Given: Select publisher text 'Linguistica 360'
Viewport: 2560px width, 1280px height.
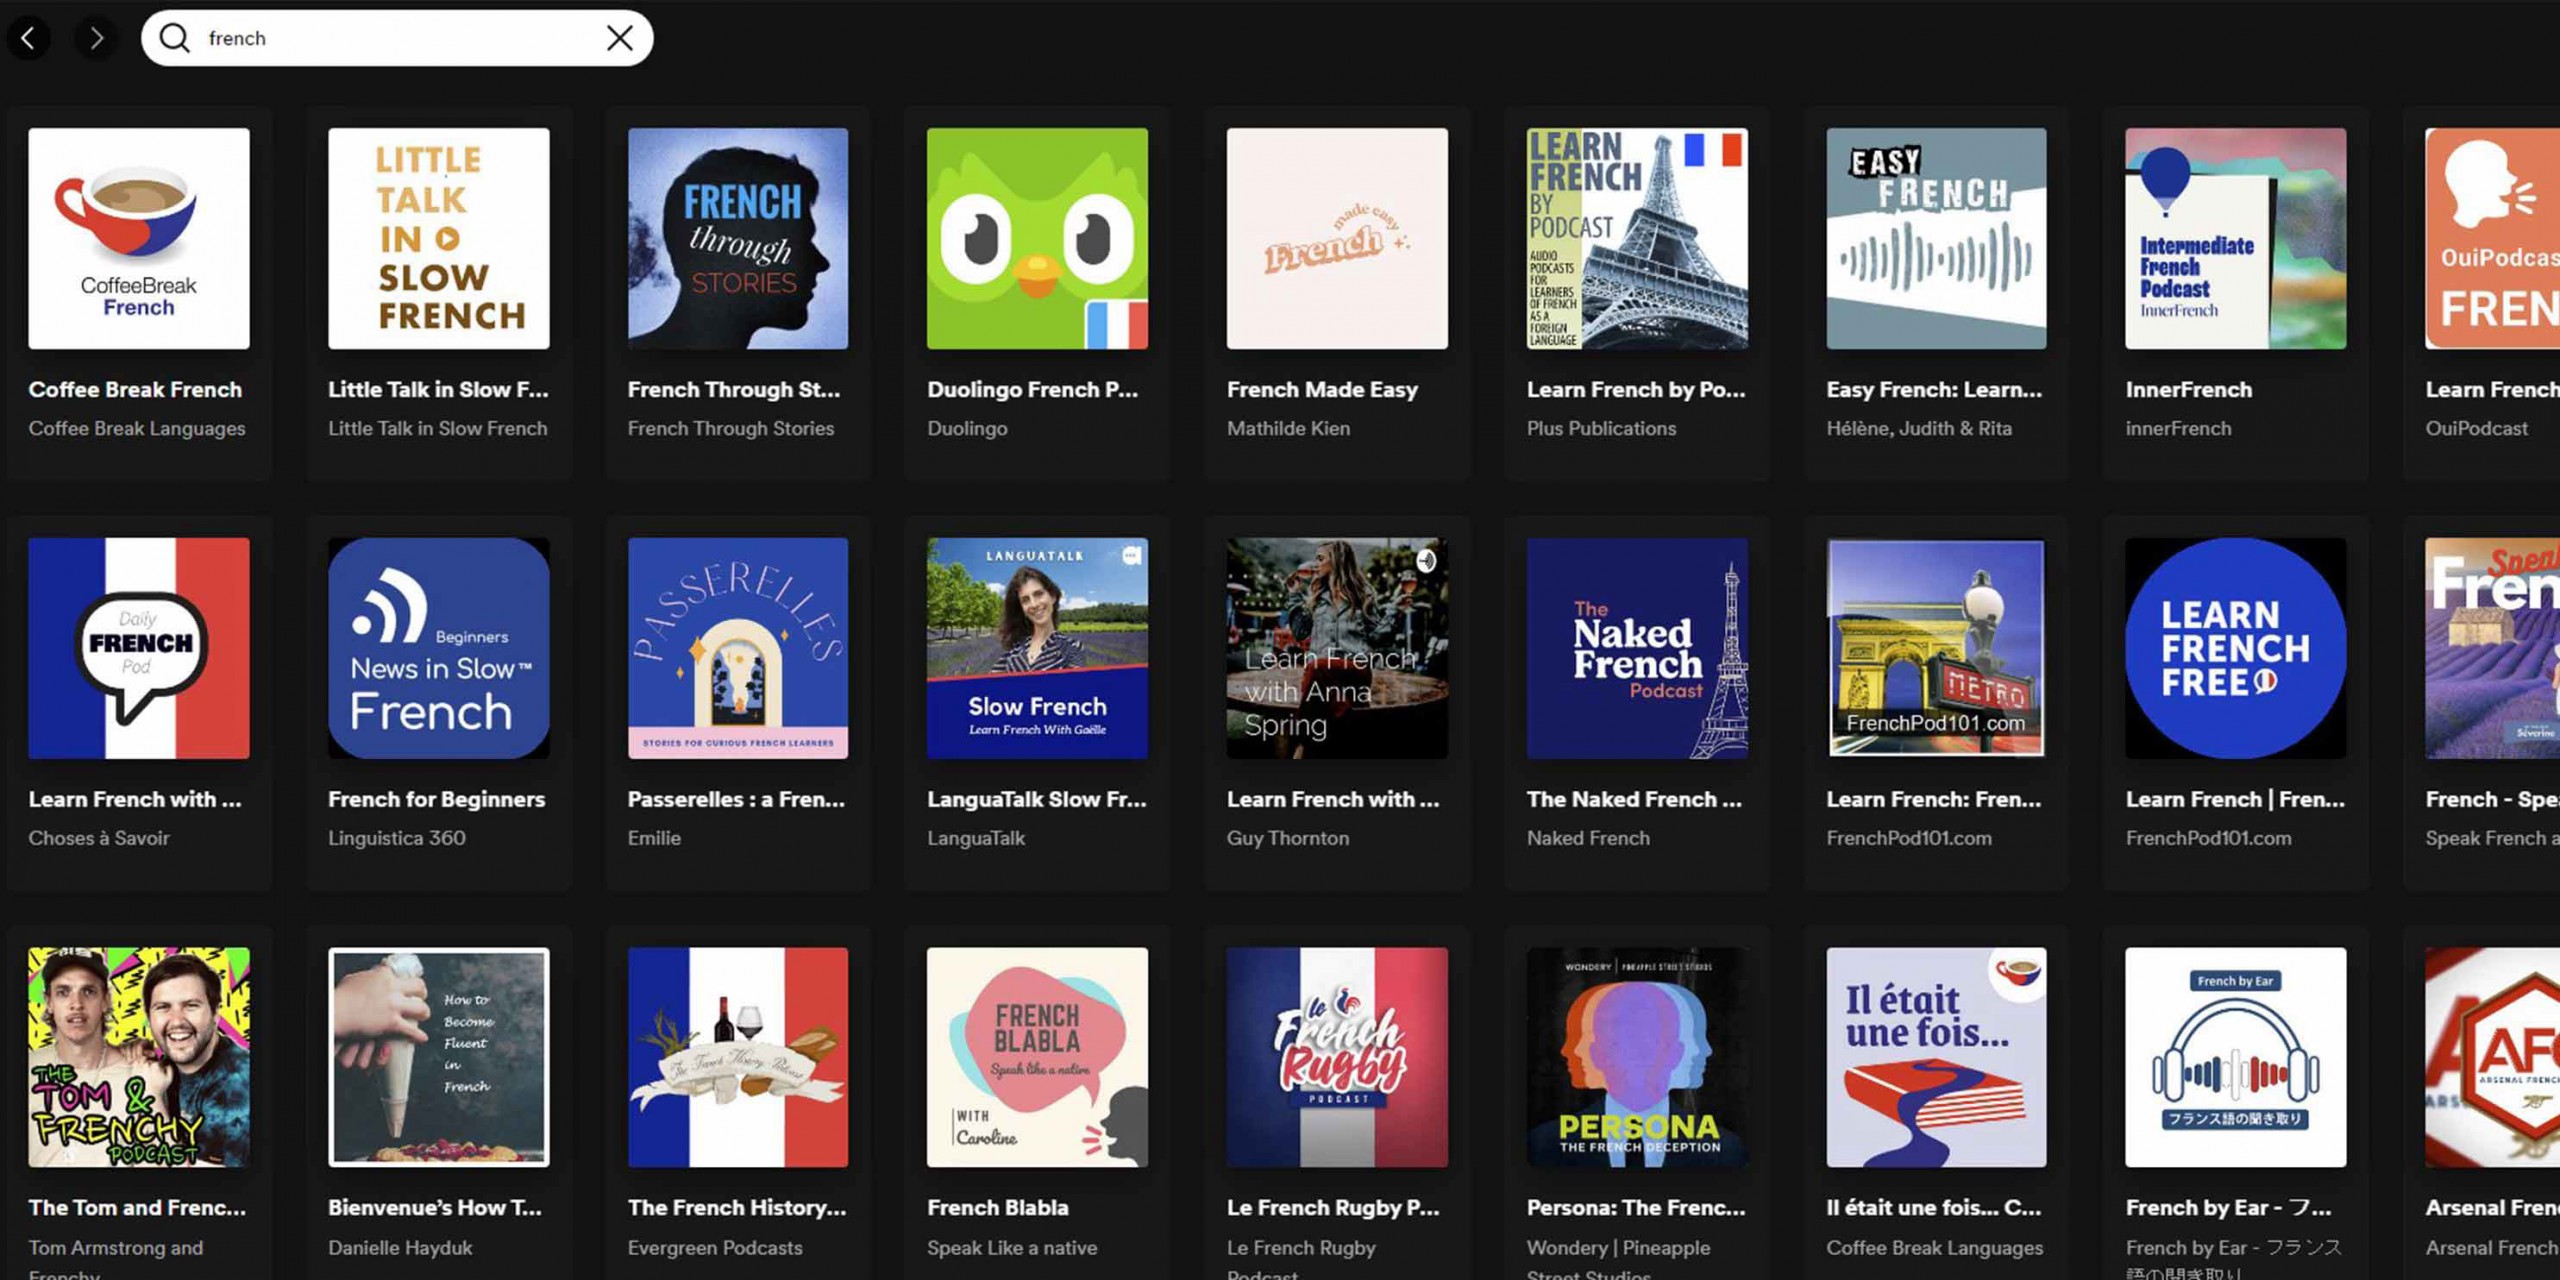Looking at the screenshot, I should click(x=397, y=838).
